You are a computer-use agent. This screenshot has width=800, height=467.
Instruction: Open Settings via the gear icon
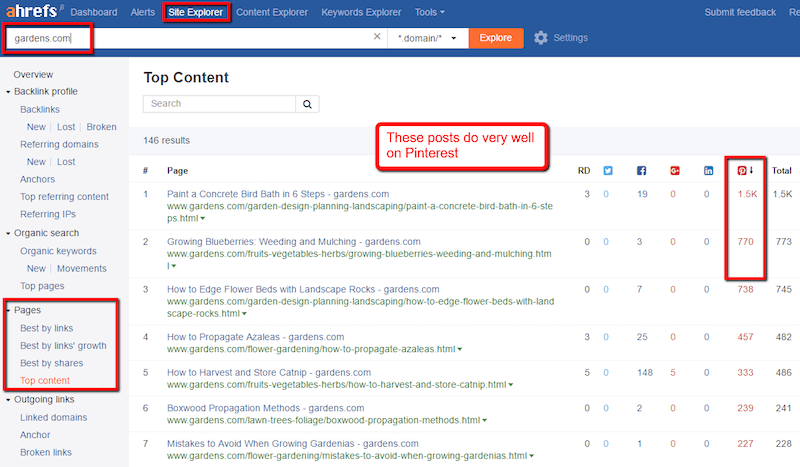541,38
